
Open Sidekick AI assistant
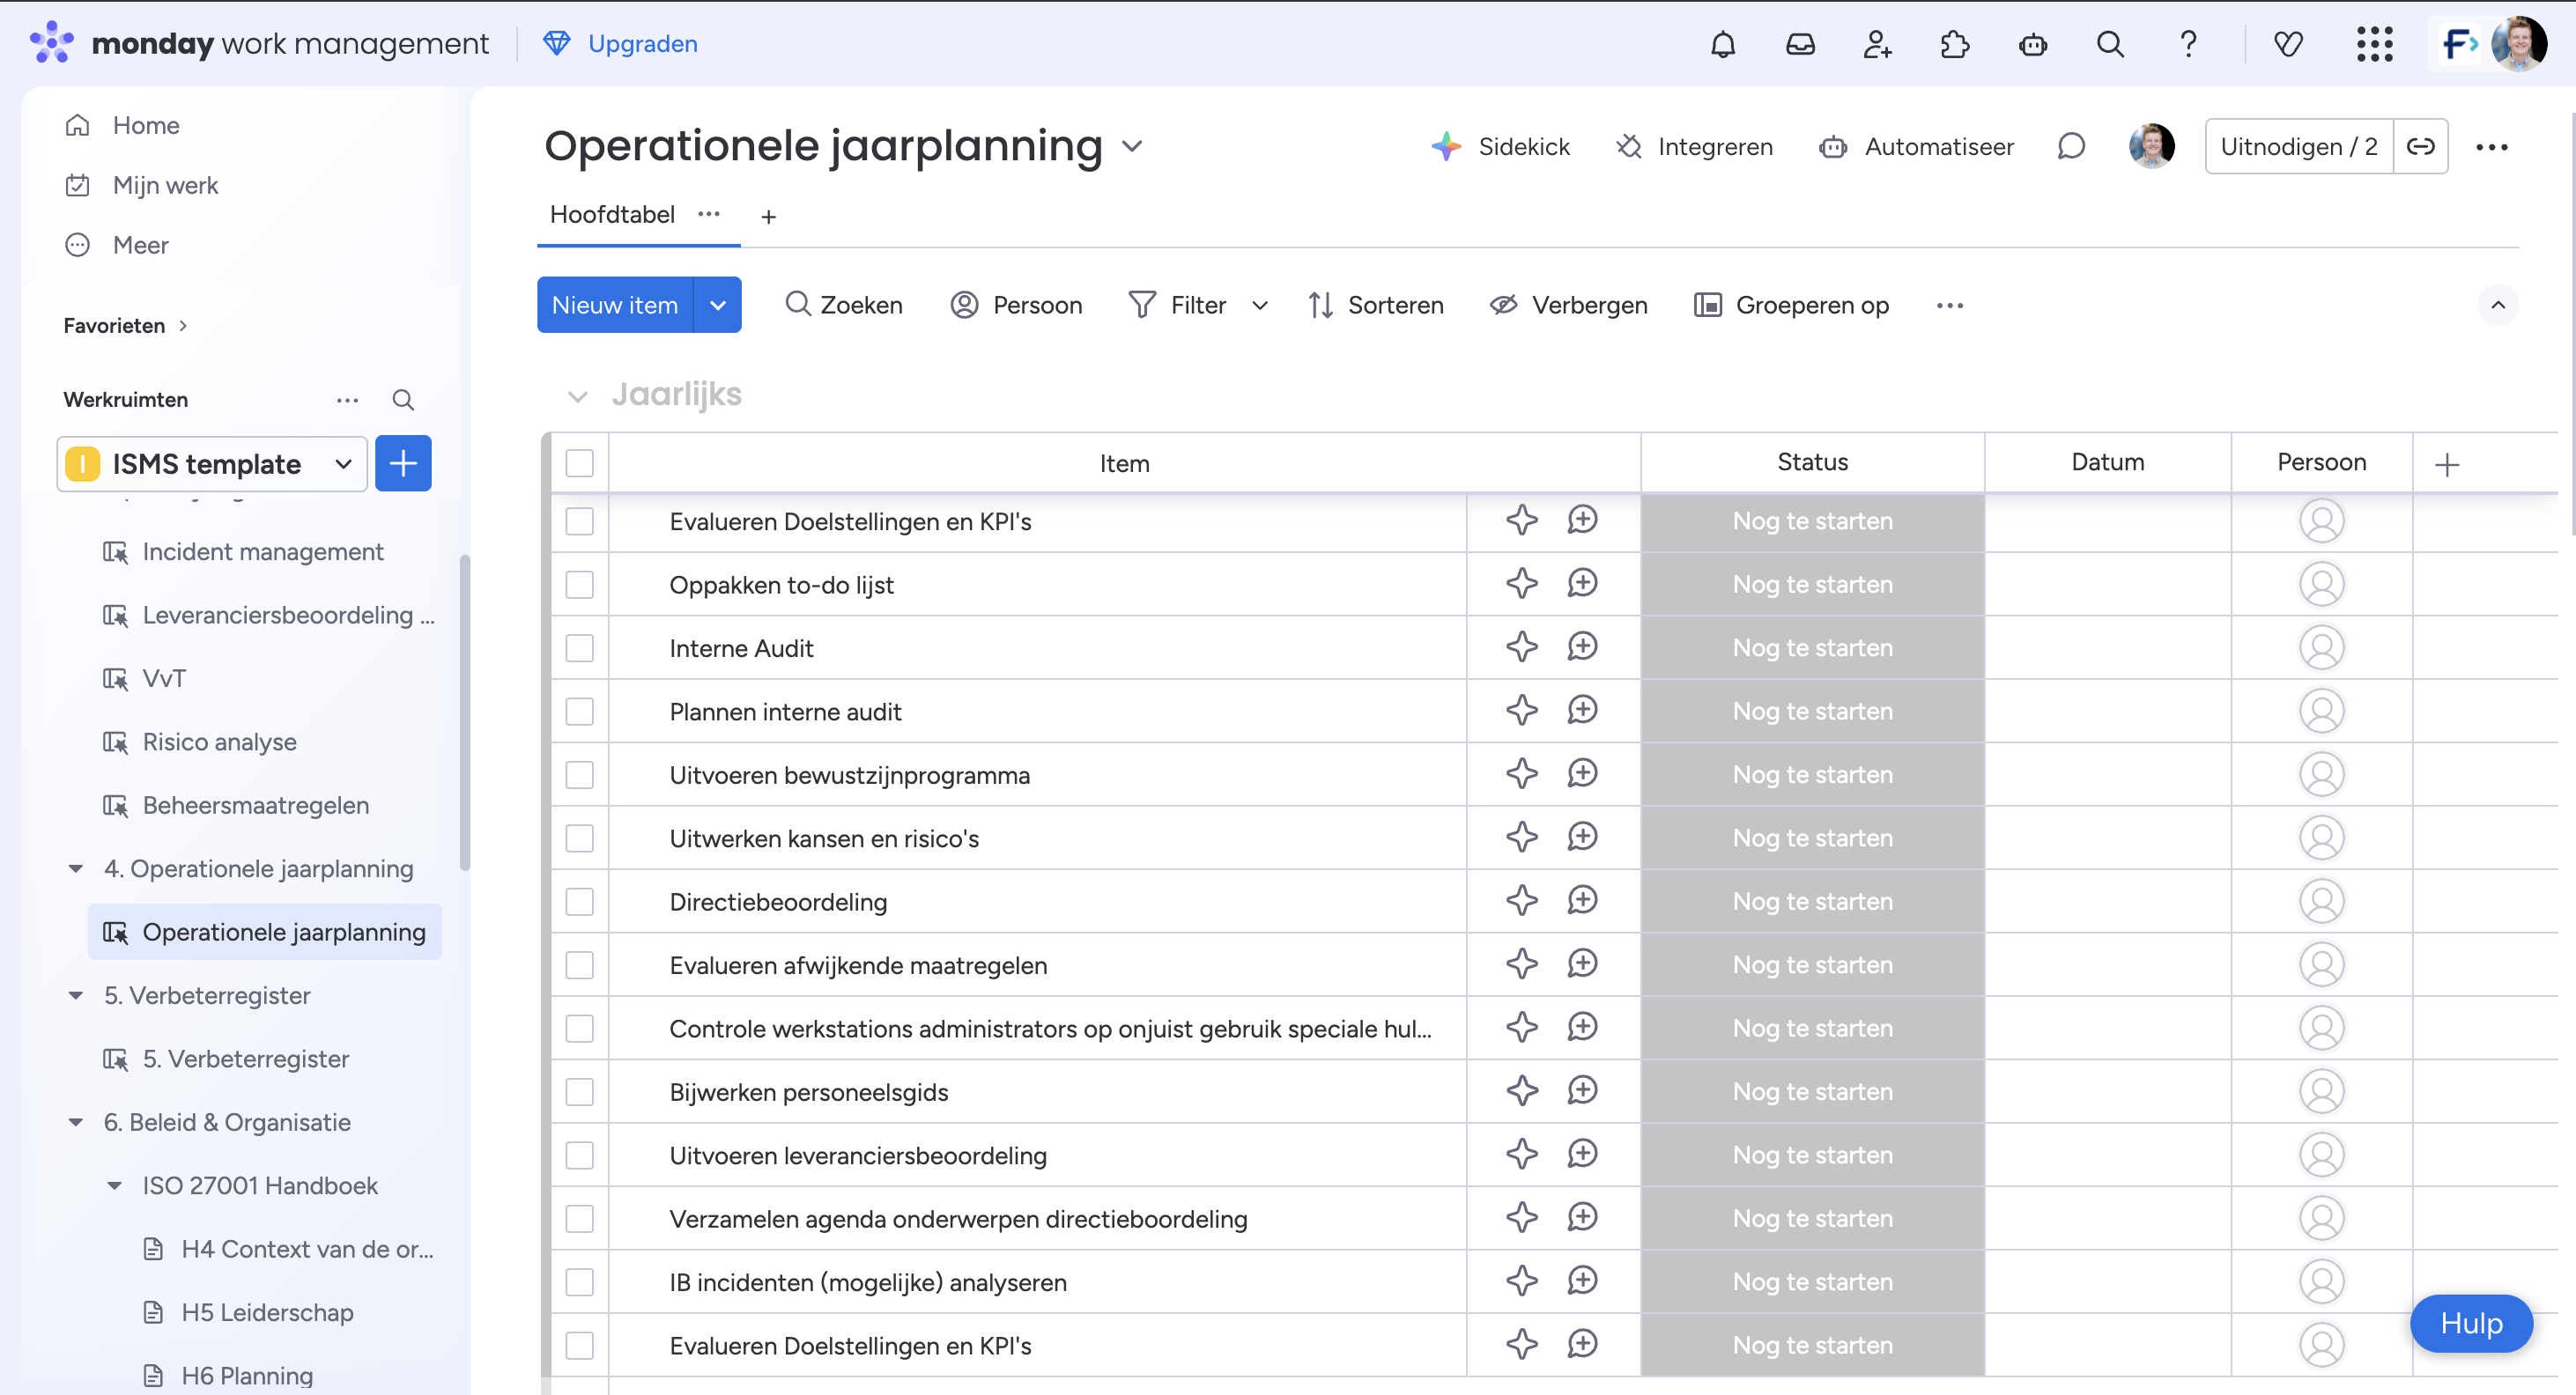pyautogui.click(x=1500, y=147)
